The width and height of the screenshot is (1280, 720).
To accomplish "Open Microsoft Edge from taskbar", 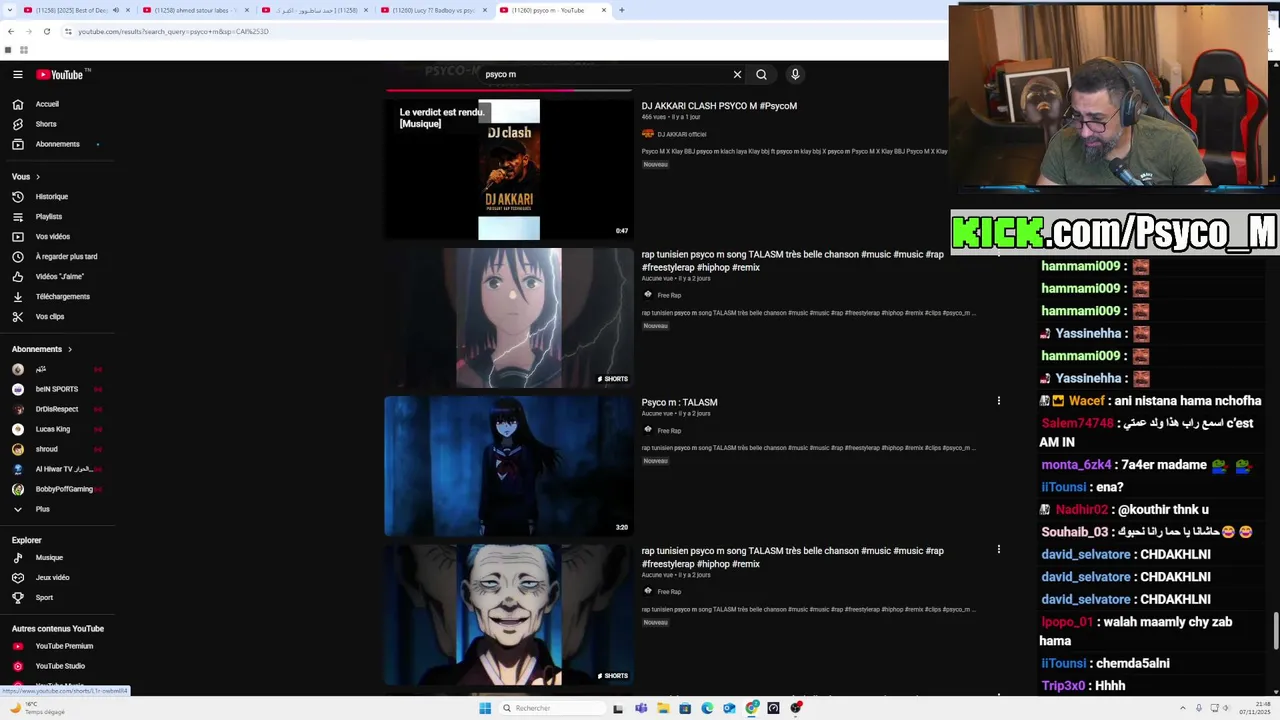I will point(707,708).
